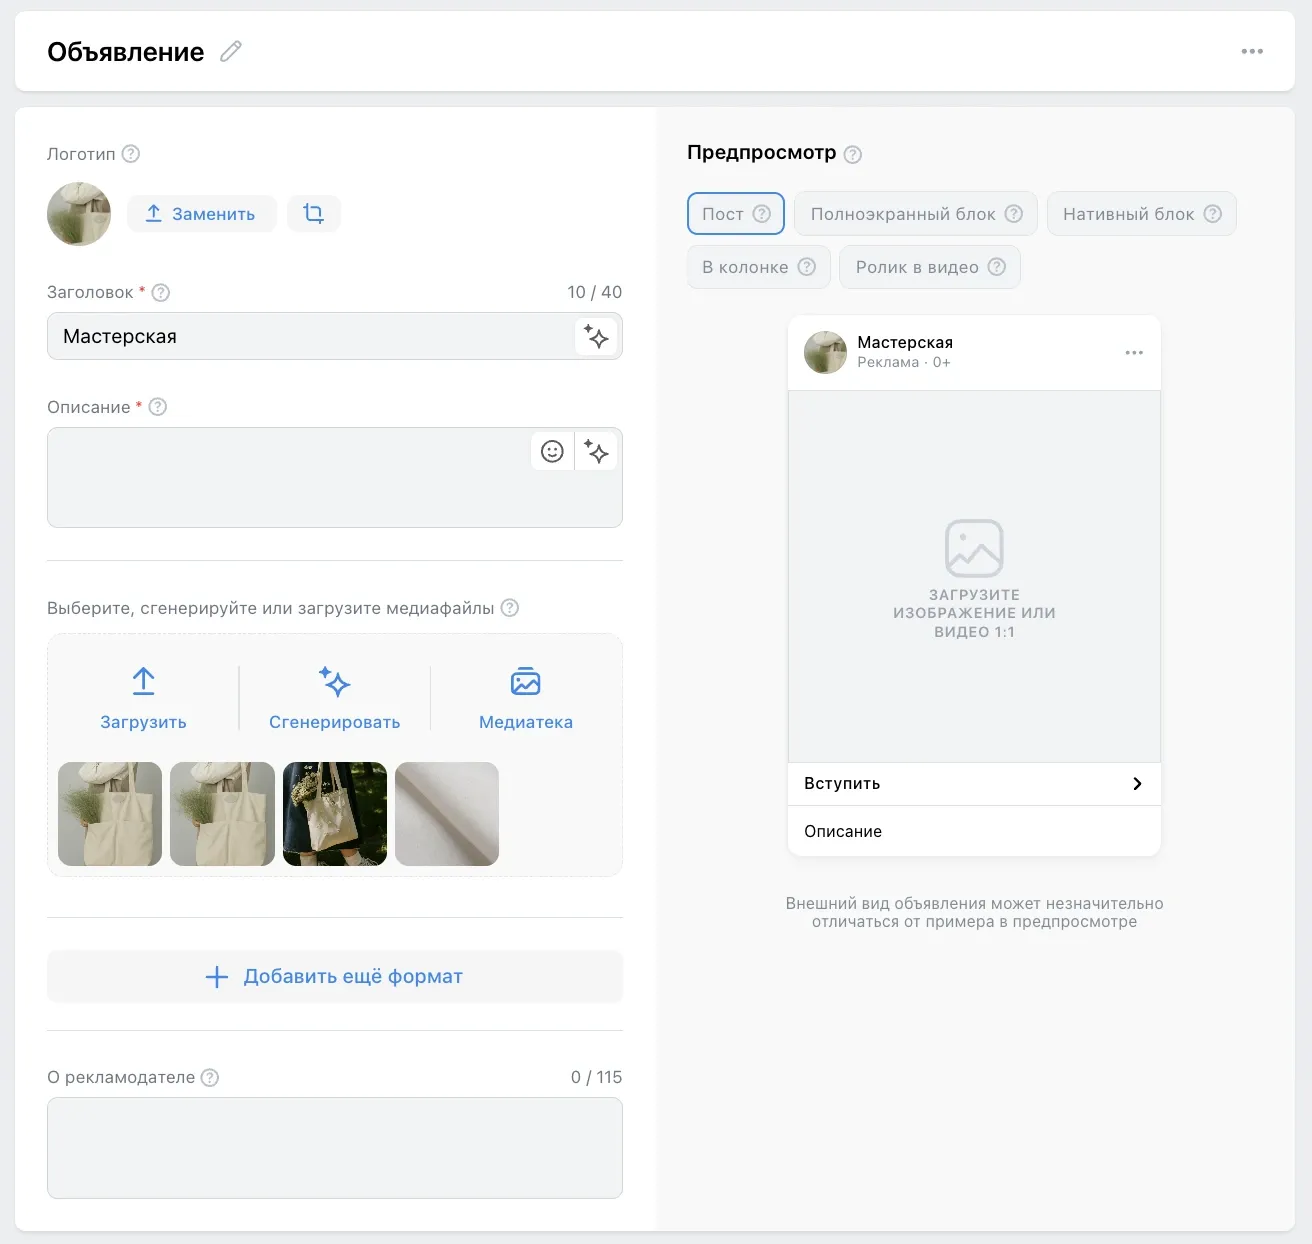Click the Мастерская title in preview card
This screenshot has width=1312, height=1244.
tap(905, 342)
